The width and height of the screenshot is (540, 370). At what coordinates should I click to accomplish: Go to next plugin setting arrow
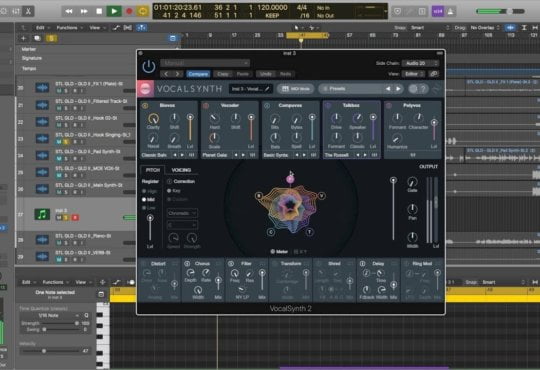pos(177,74)
